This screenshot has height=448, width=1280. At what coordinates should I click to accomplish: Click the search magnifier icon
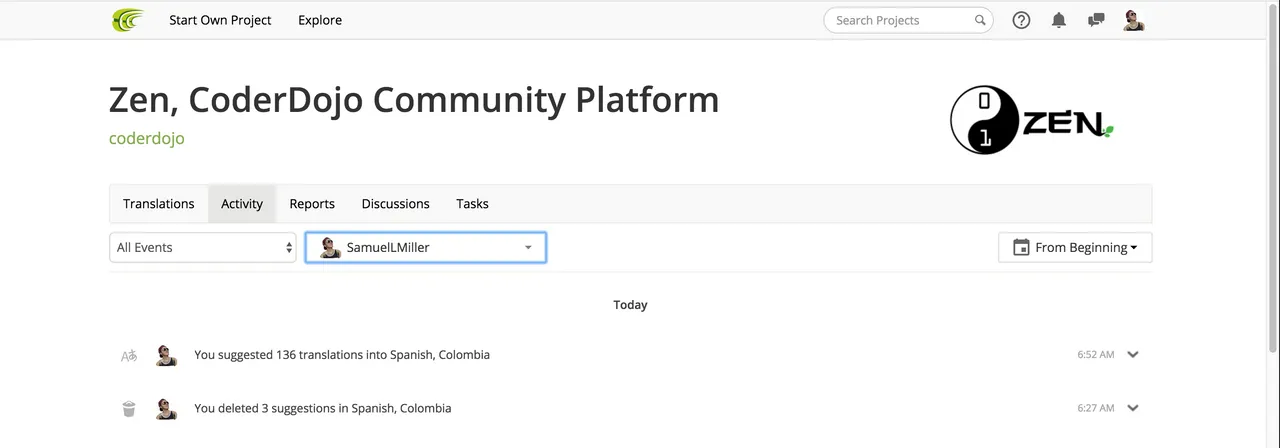980,20
